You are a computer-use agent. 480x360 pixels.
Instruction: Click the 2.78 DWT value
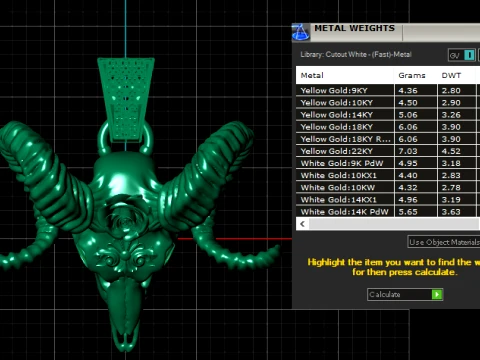451,188
